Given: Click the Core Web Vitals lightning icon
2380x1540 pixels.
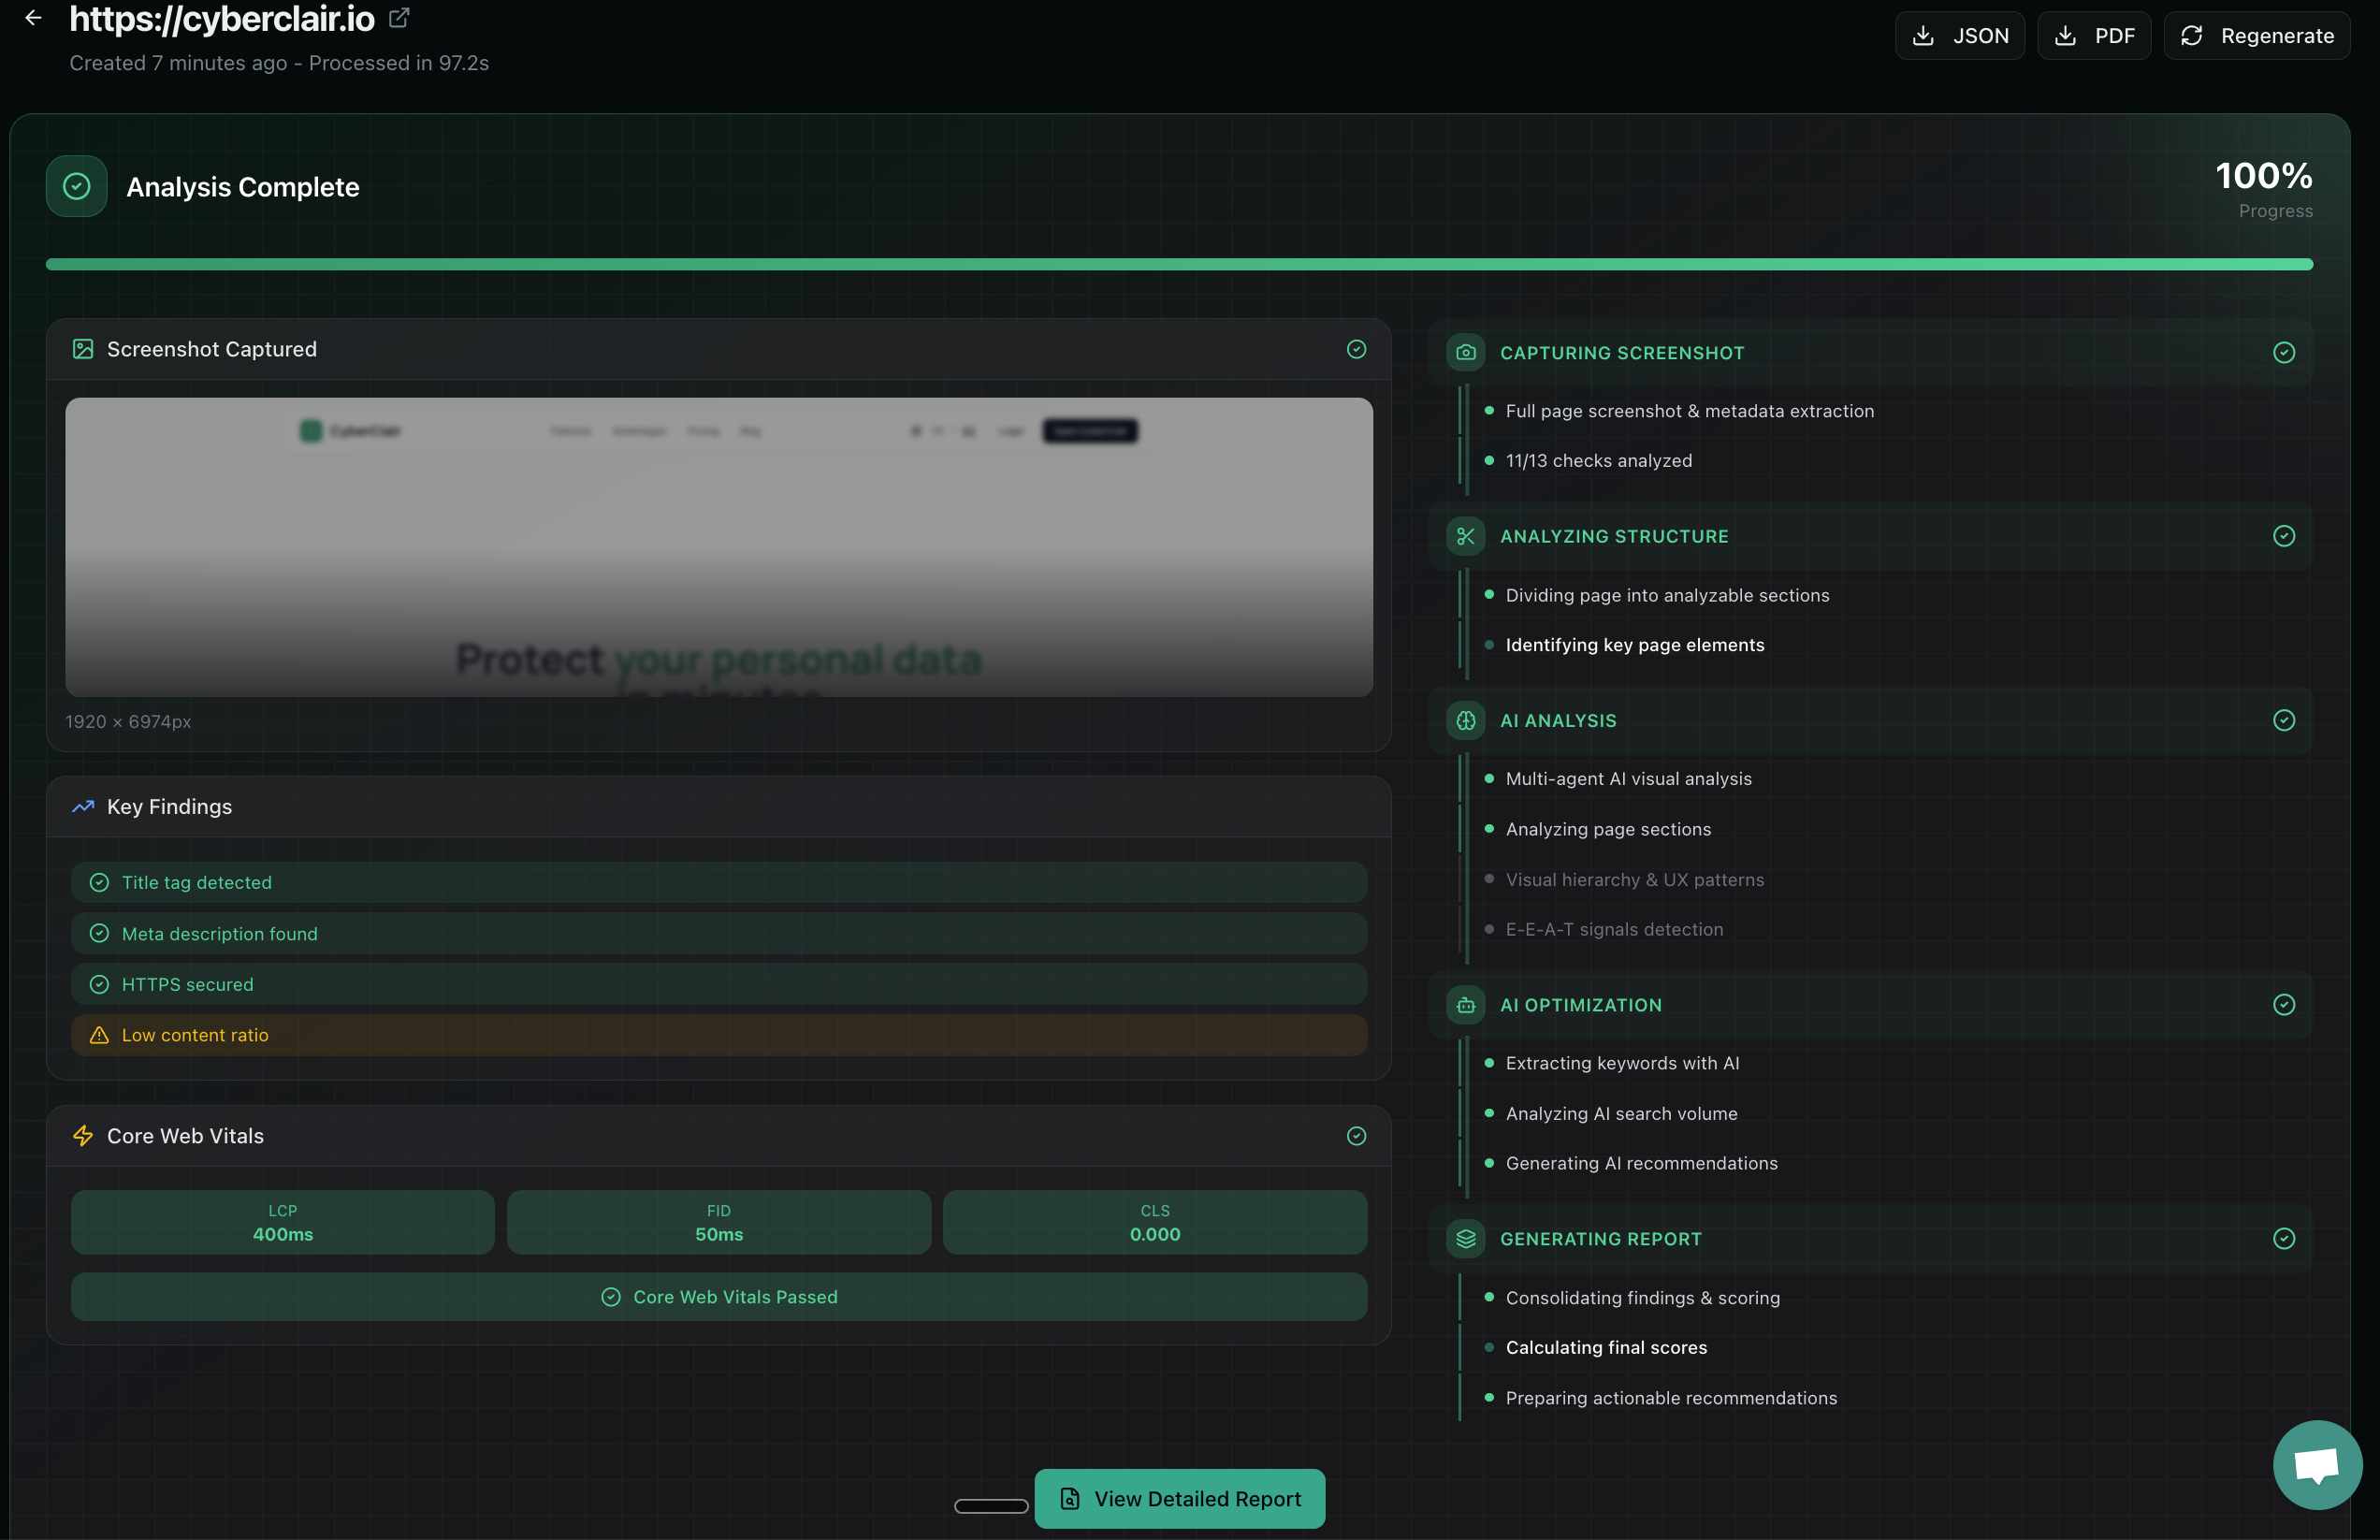Looking at the screenshot, I should (x=81, y=1136).
